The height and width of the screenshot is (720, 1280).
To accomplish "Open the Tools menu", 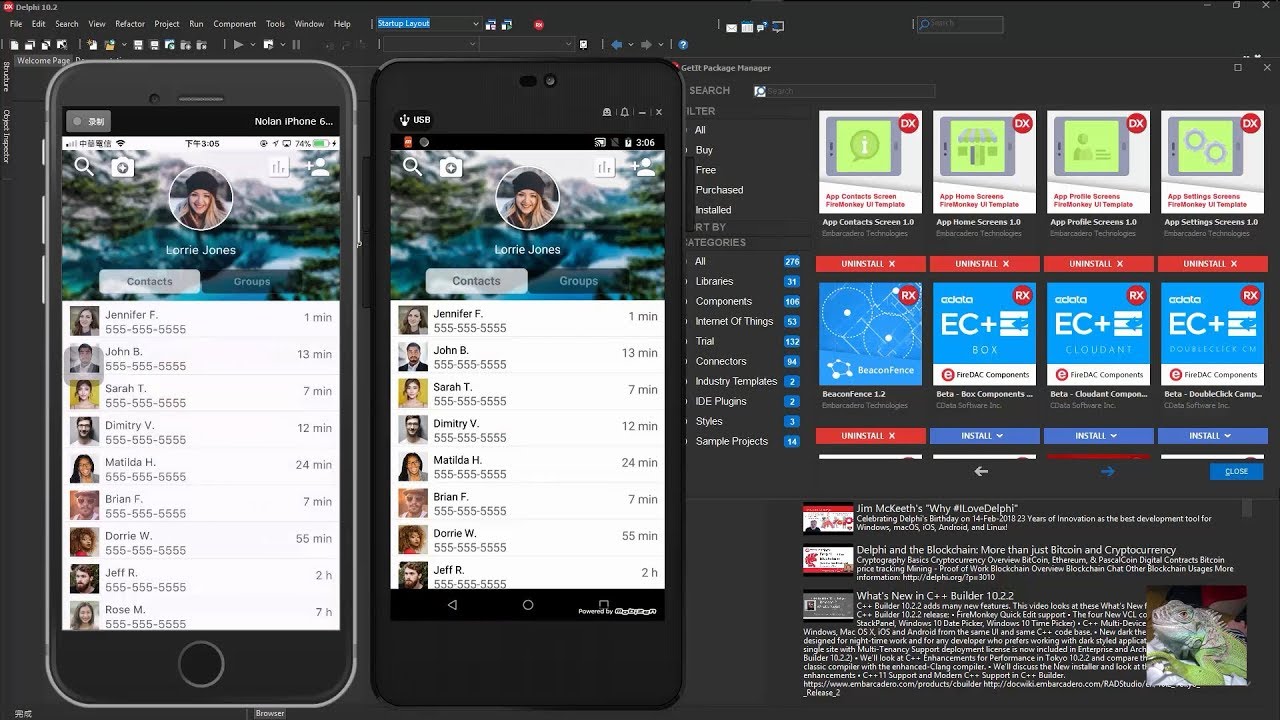I will (275, 24).
